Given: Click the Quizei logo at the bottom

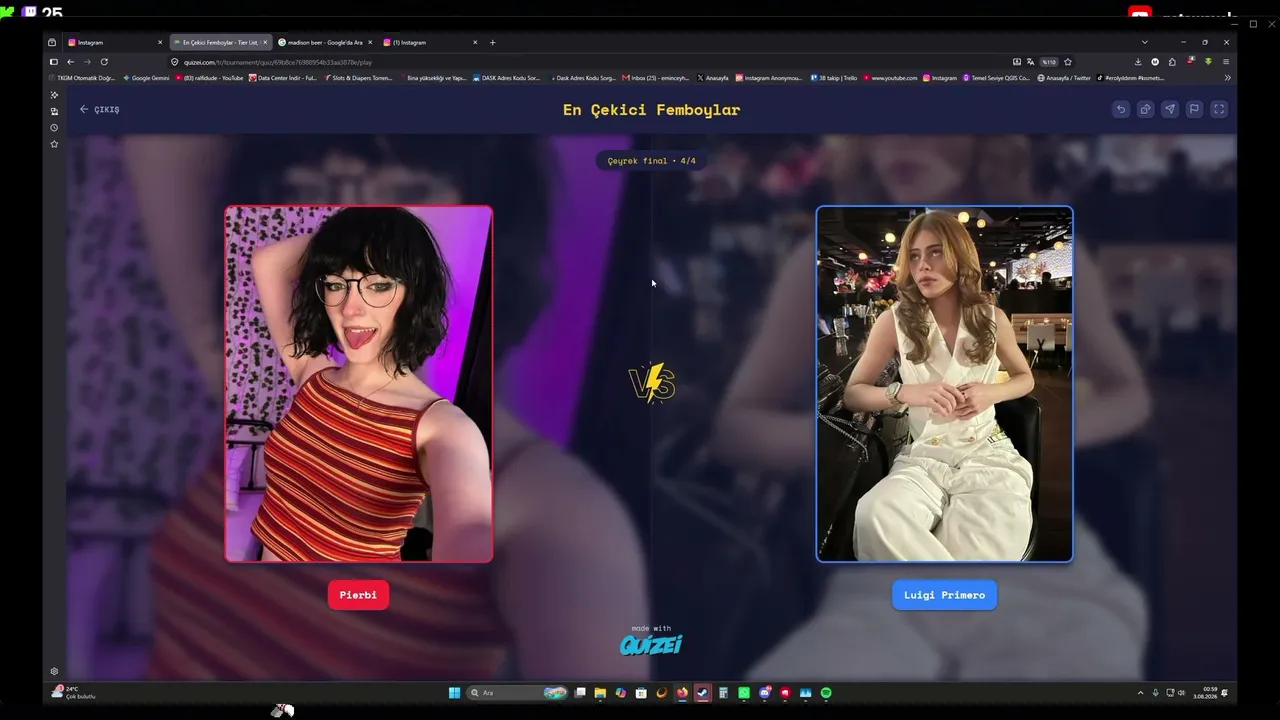Looking at the screenshot, I should point(651,644).
